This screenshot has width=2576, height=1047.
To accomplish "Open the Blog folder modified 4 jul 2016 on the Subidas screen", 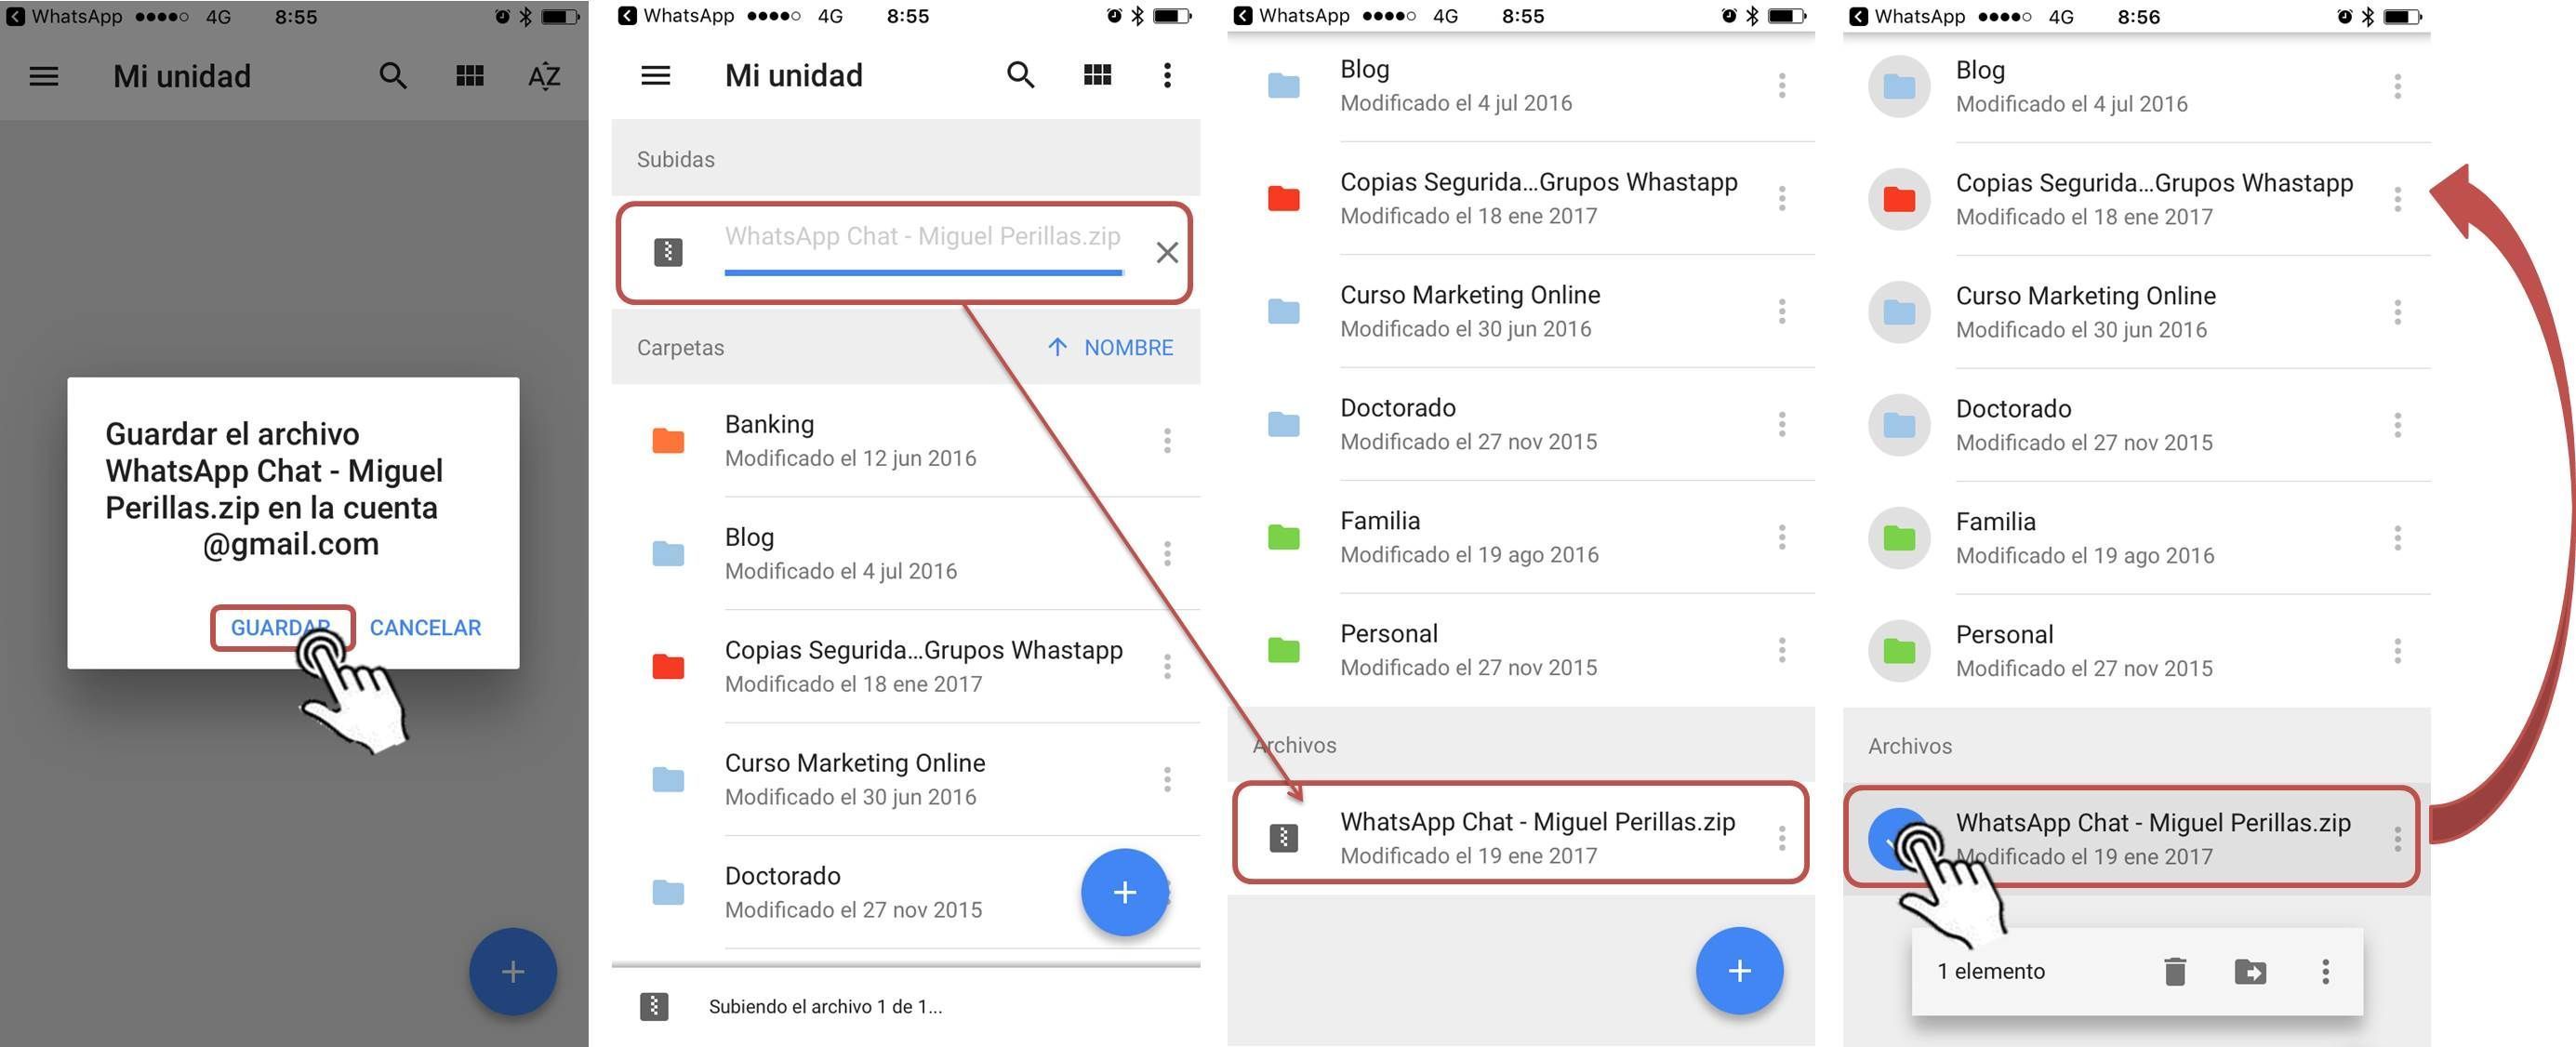I will point(905,553).
